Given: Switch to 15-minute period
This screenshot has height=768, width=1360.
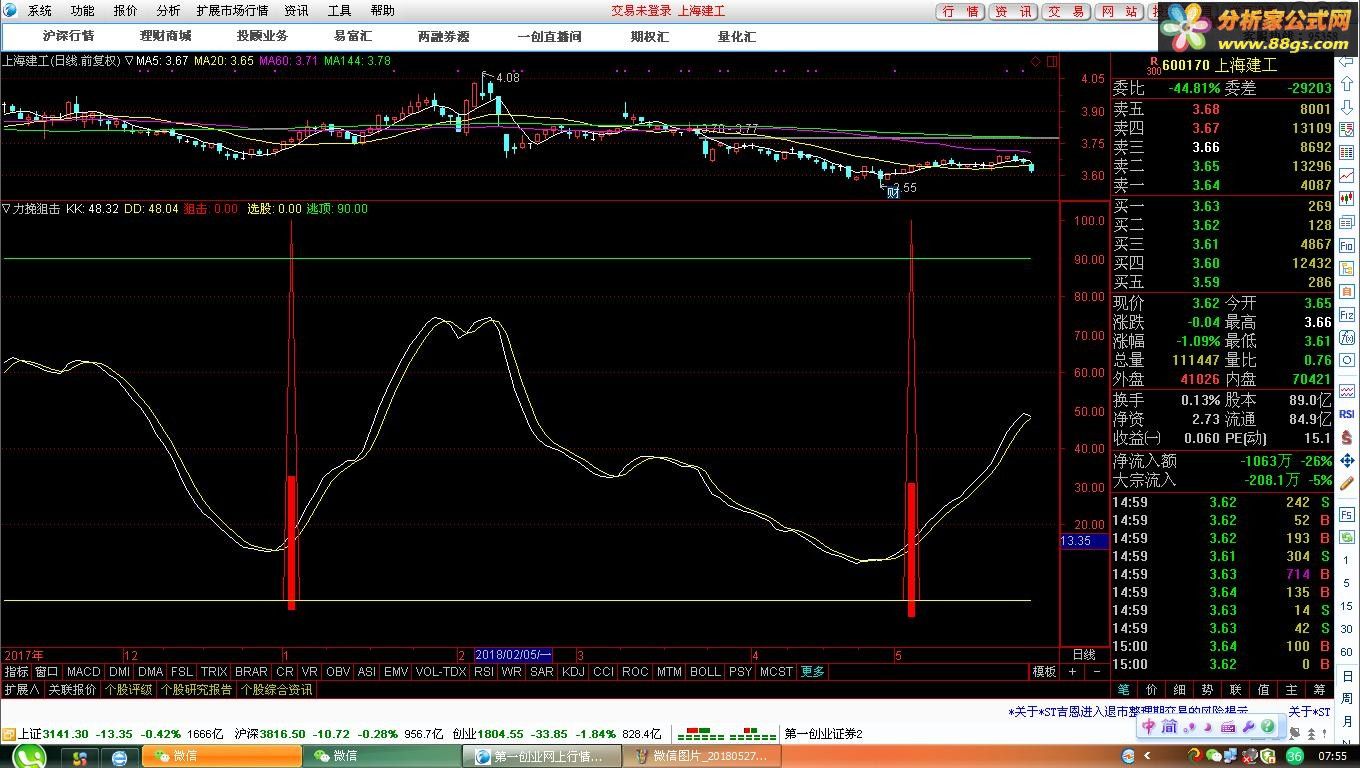Looking at the screenshot, I should [x=1347, y=606].
